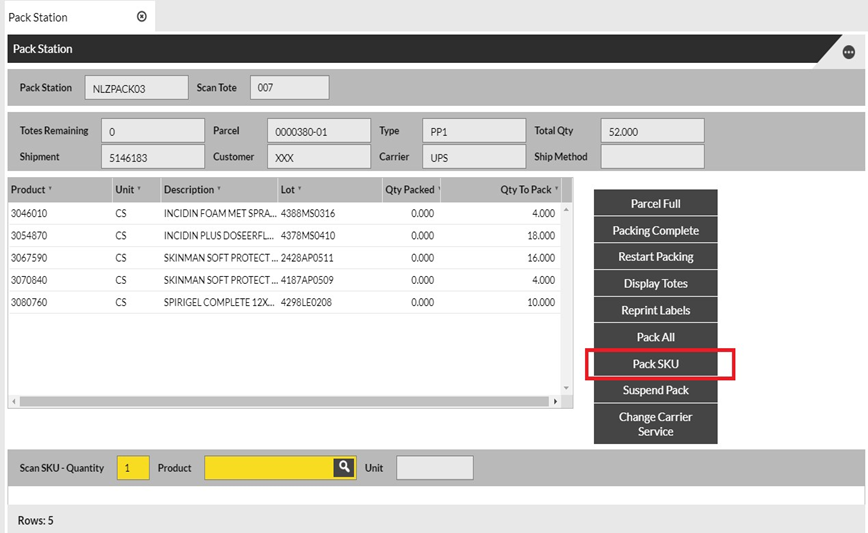
Task: Open the ellipsis options menu
Action: 848,53
